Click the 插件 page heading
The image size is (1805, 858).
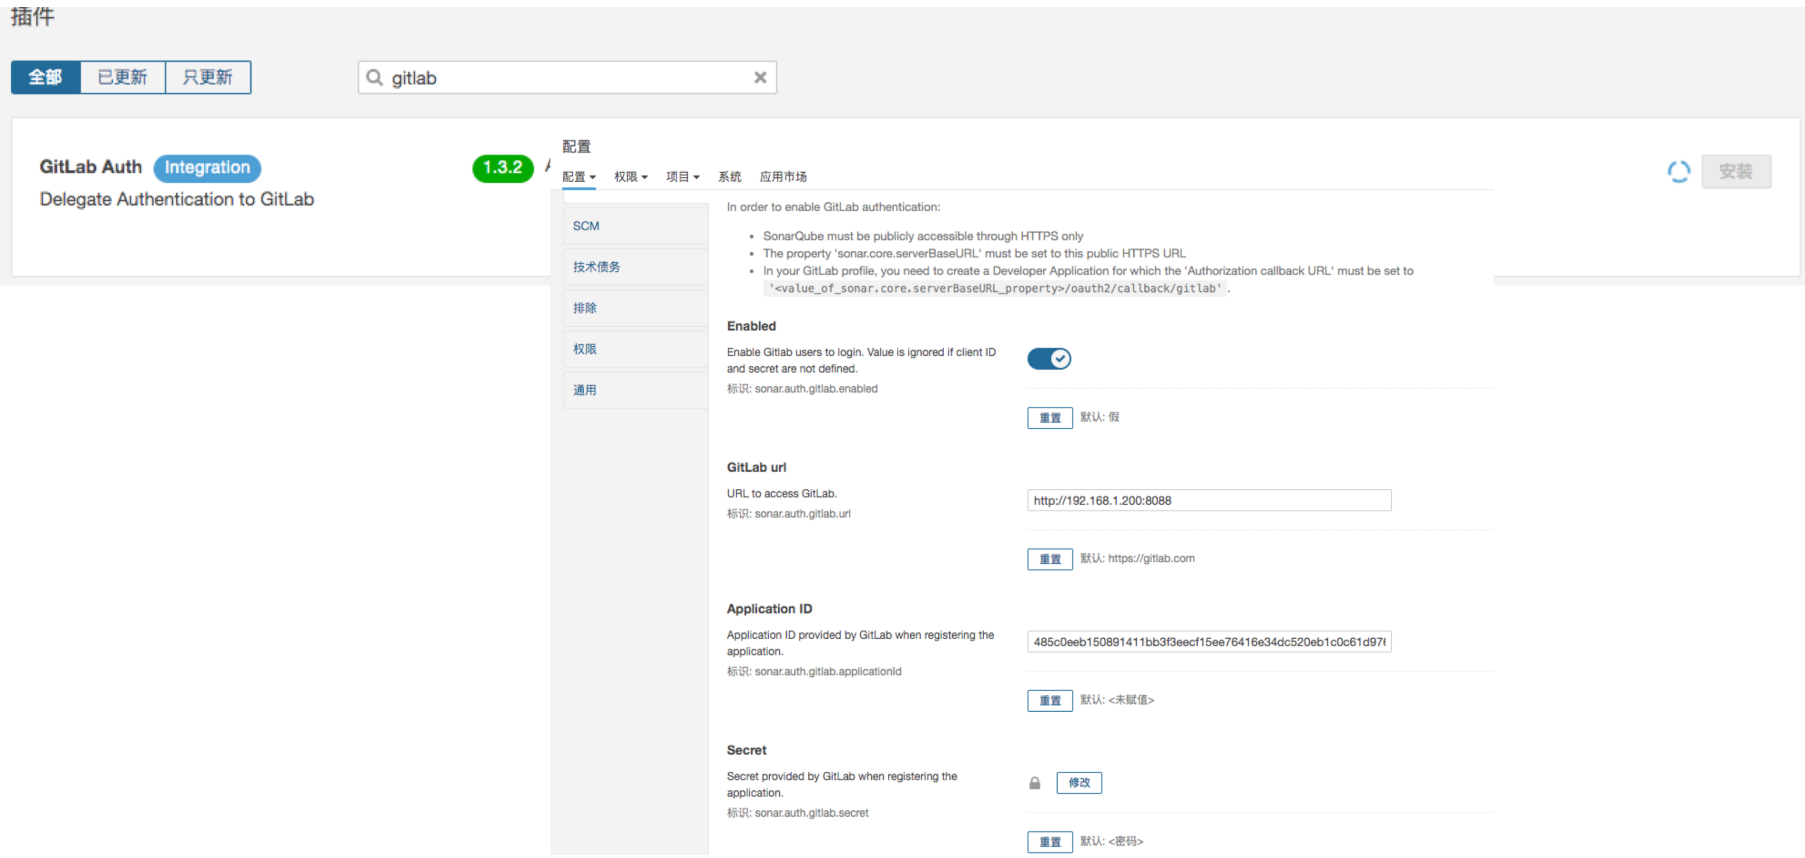tap(32, 17)
